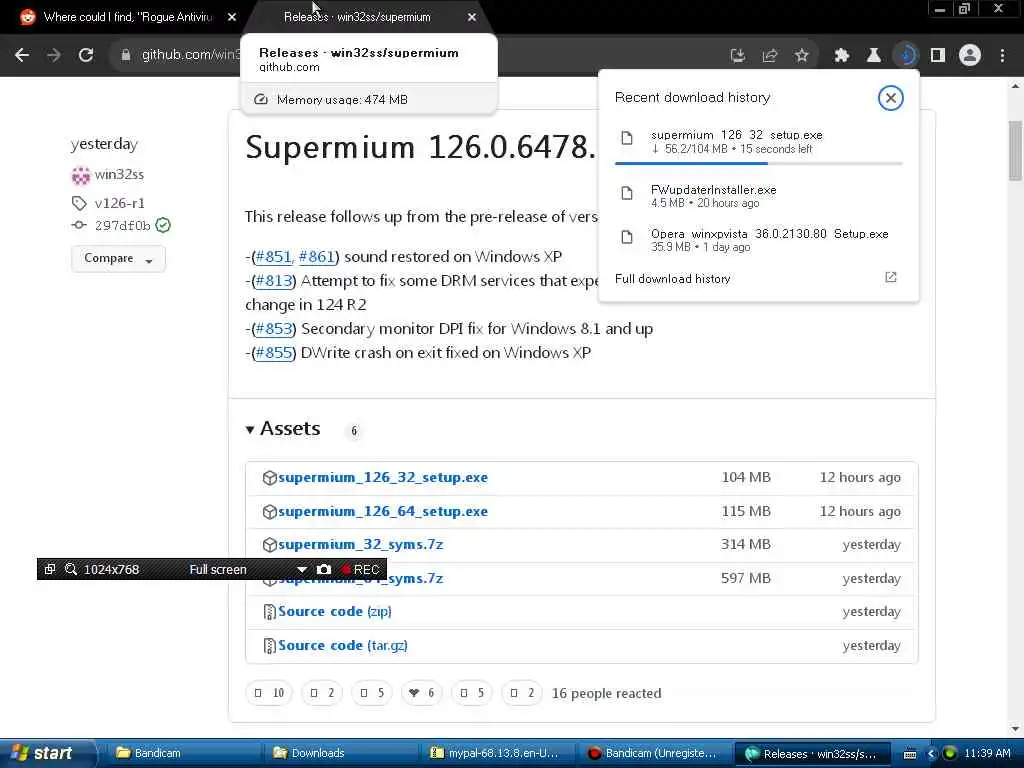Click the github.com address bar
The image size is (1024, 768).
[189, 56]
